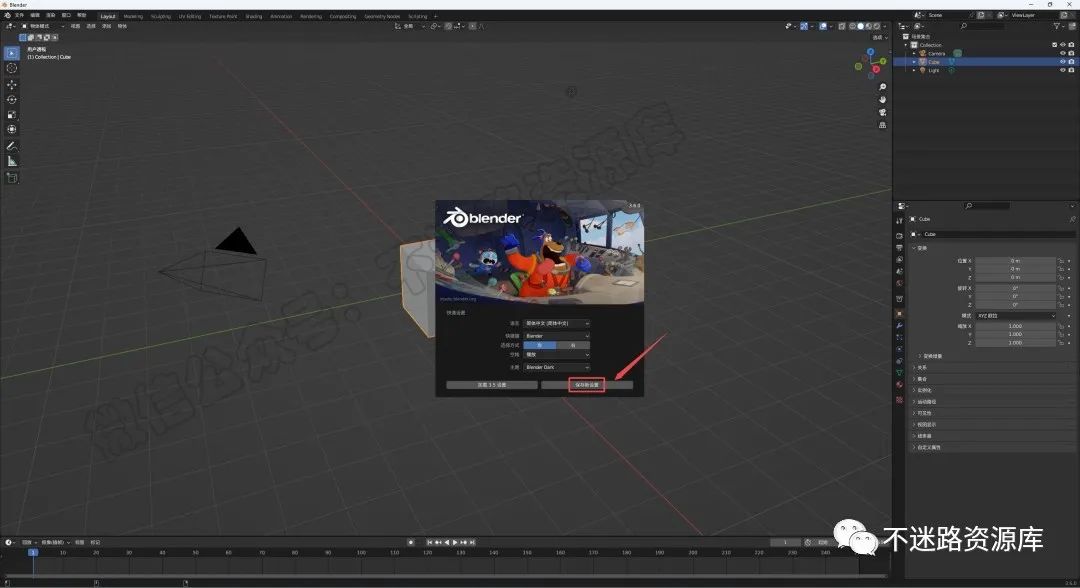Select solid viewport shading mode
This screenshot has height=588, width=1080.
pyautogui.click(x=860, y=26)
